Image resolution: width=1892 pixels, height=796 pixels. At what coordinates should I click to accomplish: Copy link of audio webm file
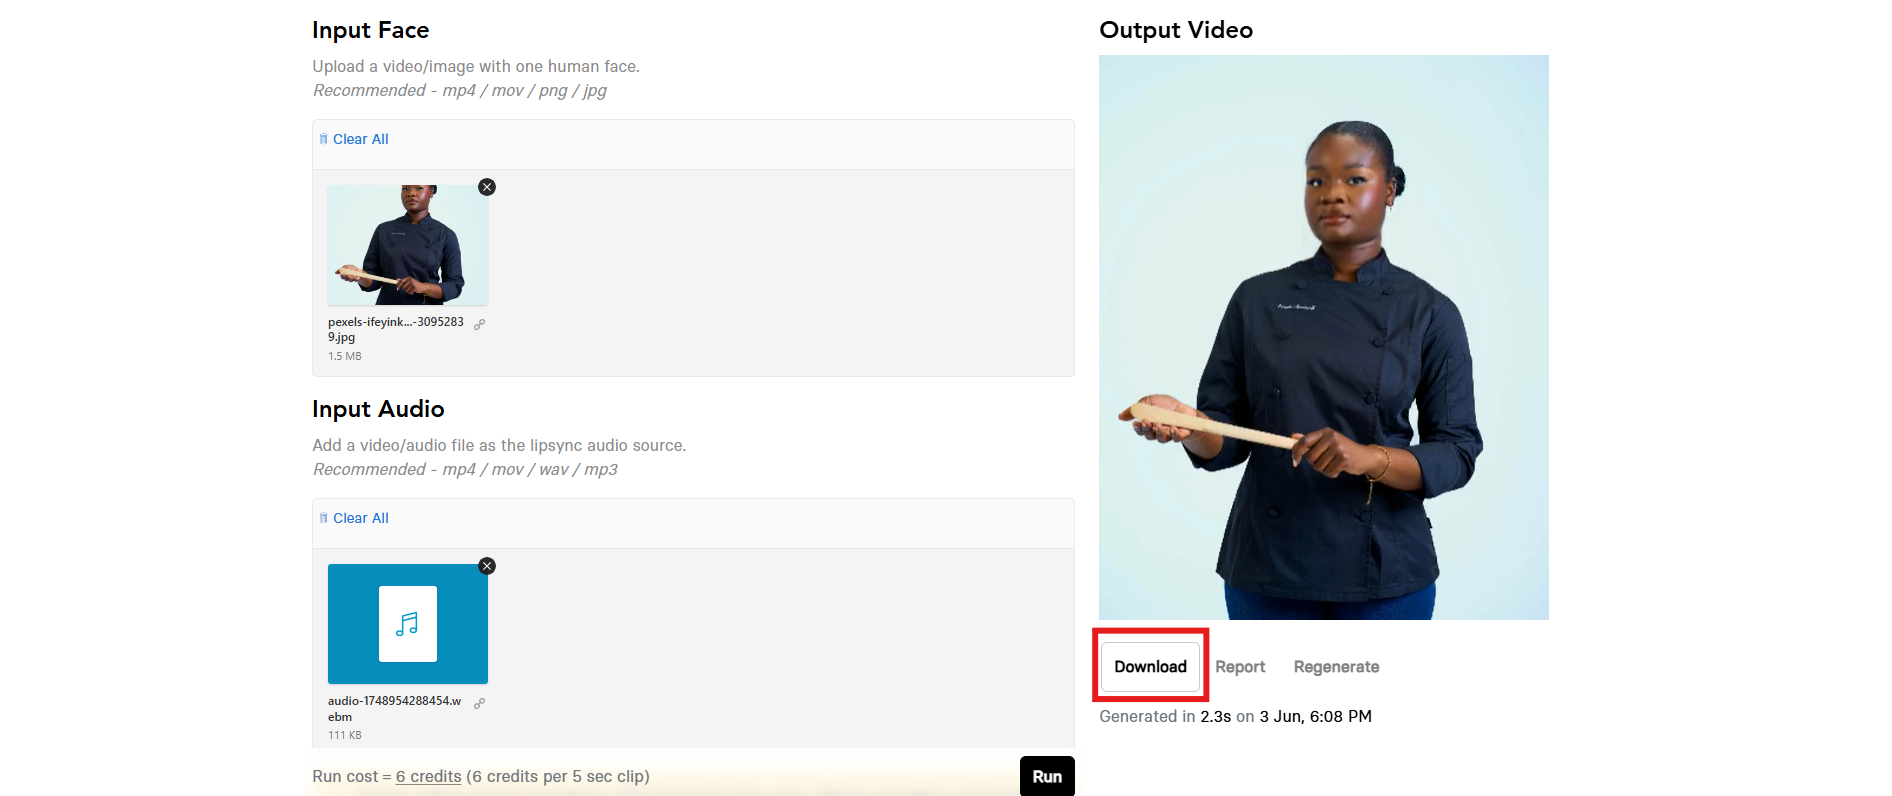coord(480,703)
